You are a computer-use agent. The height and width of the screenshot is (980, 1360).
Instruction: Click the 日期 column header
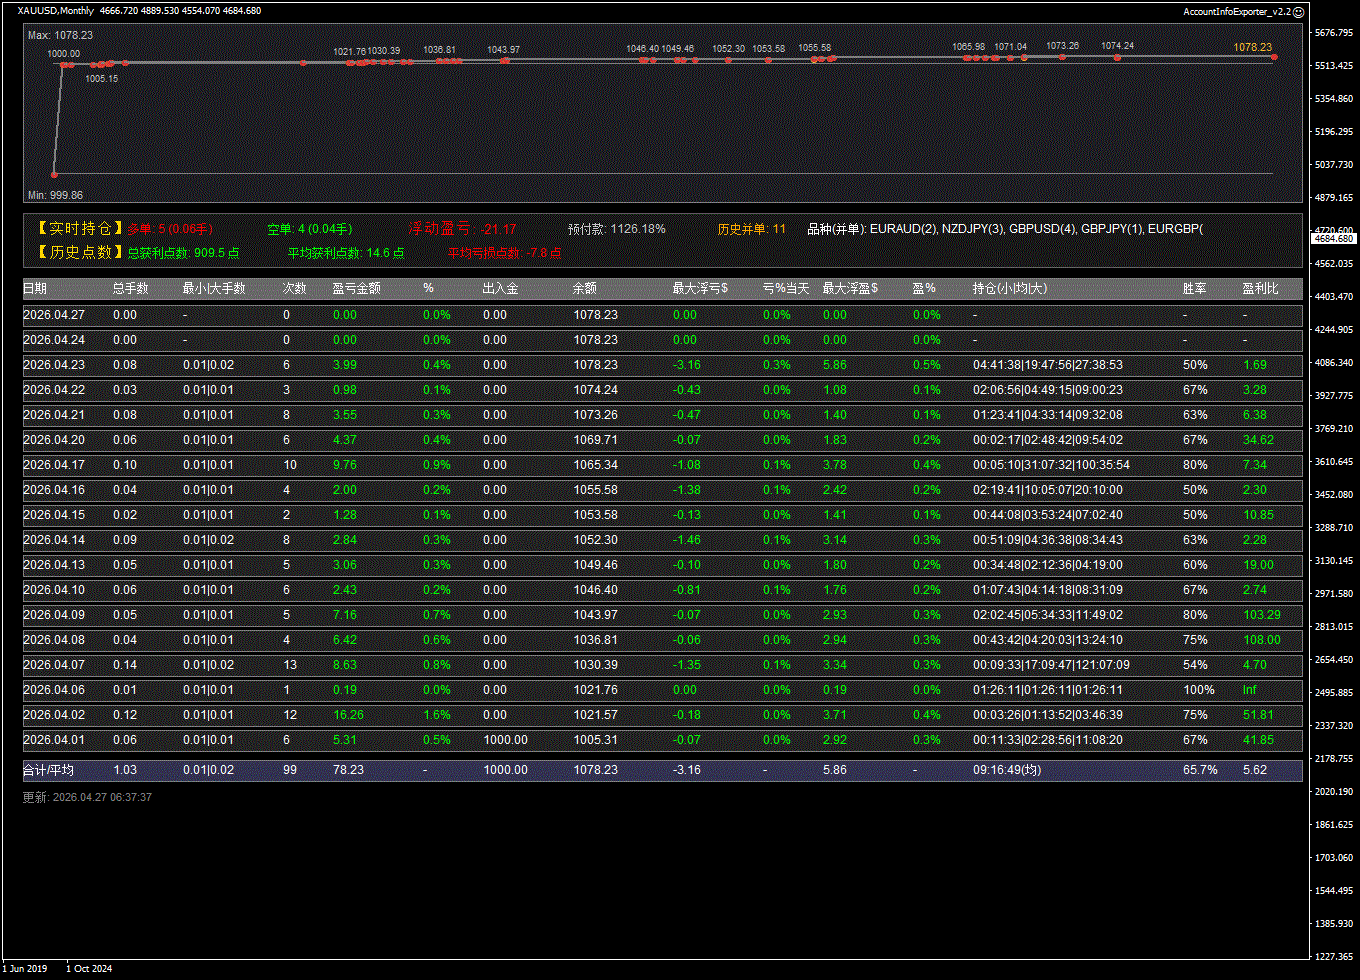point(35,289)
